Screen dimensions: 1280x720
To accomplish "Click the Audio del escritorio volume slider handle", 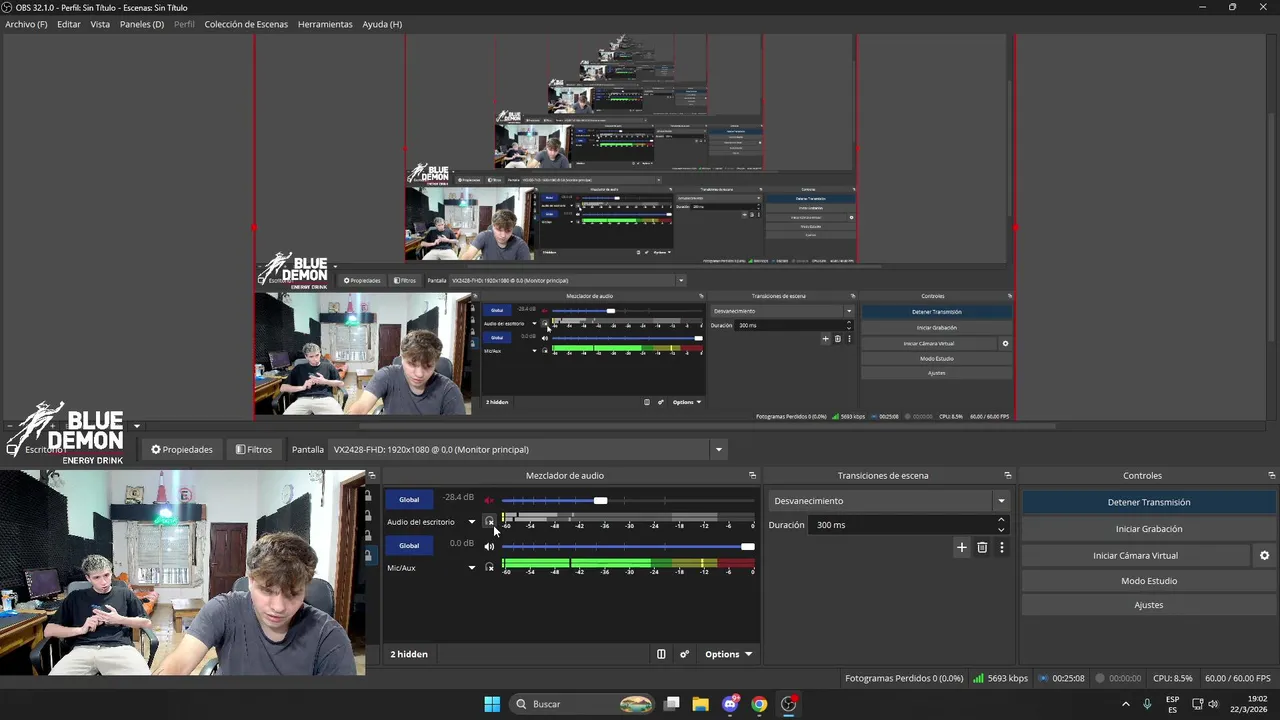I will point(600,501).
